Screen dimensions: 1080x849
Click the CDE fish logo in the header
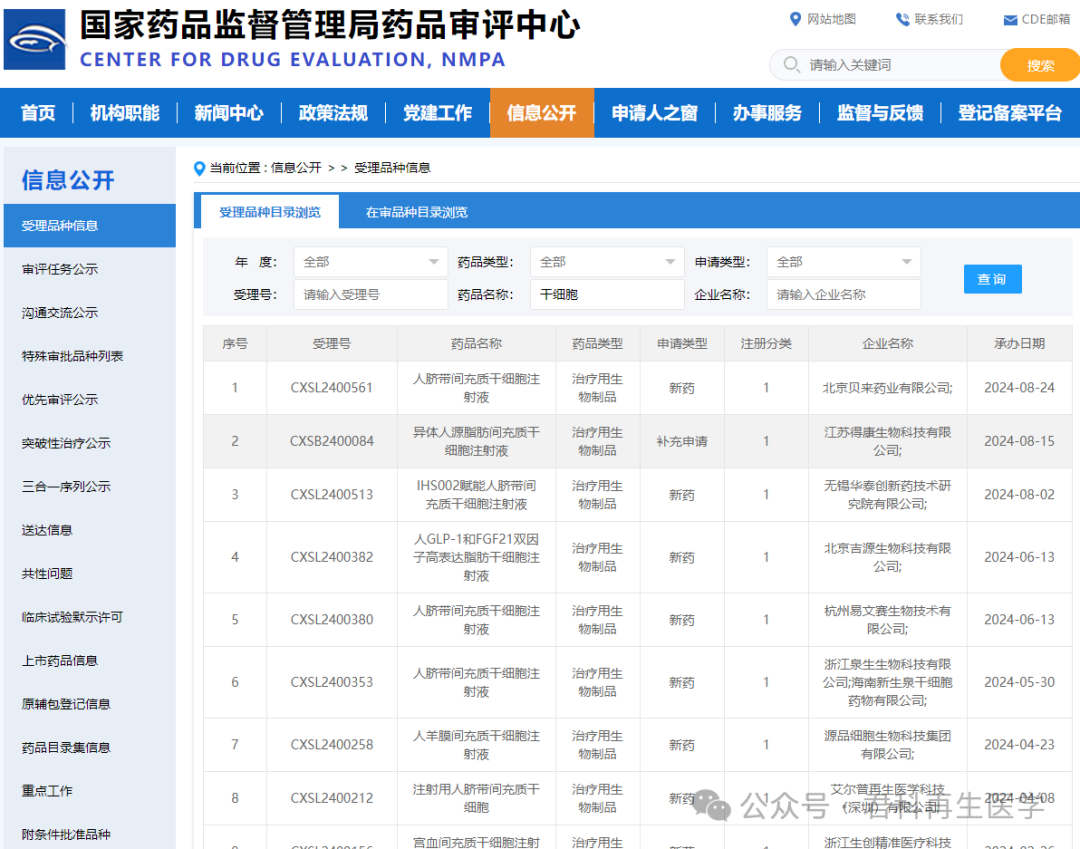34,39
